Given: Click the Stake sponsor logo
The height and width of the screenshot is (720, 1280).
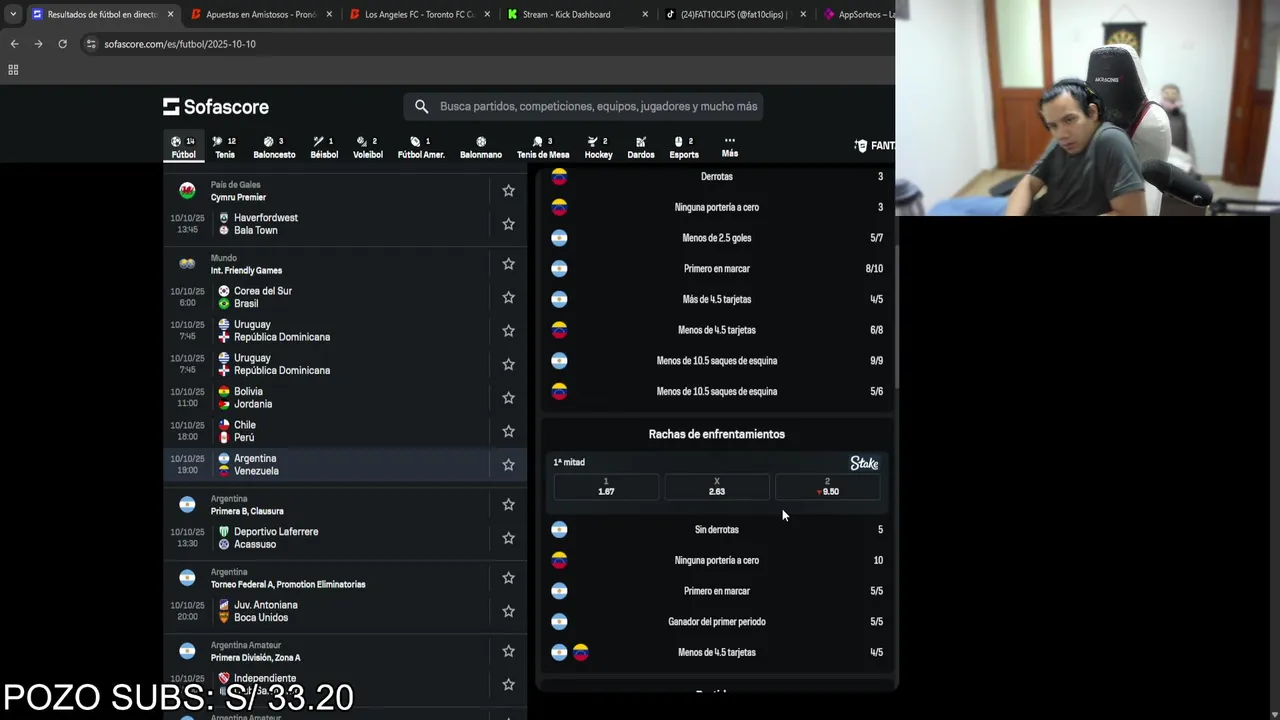Looking at the screenshot, I should [x=864, y=463].
